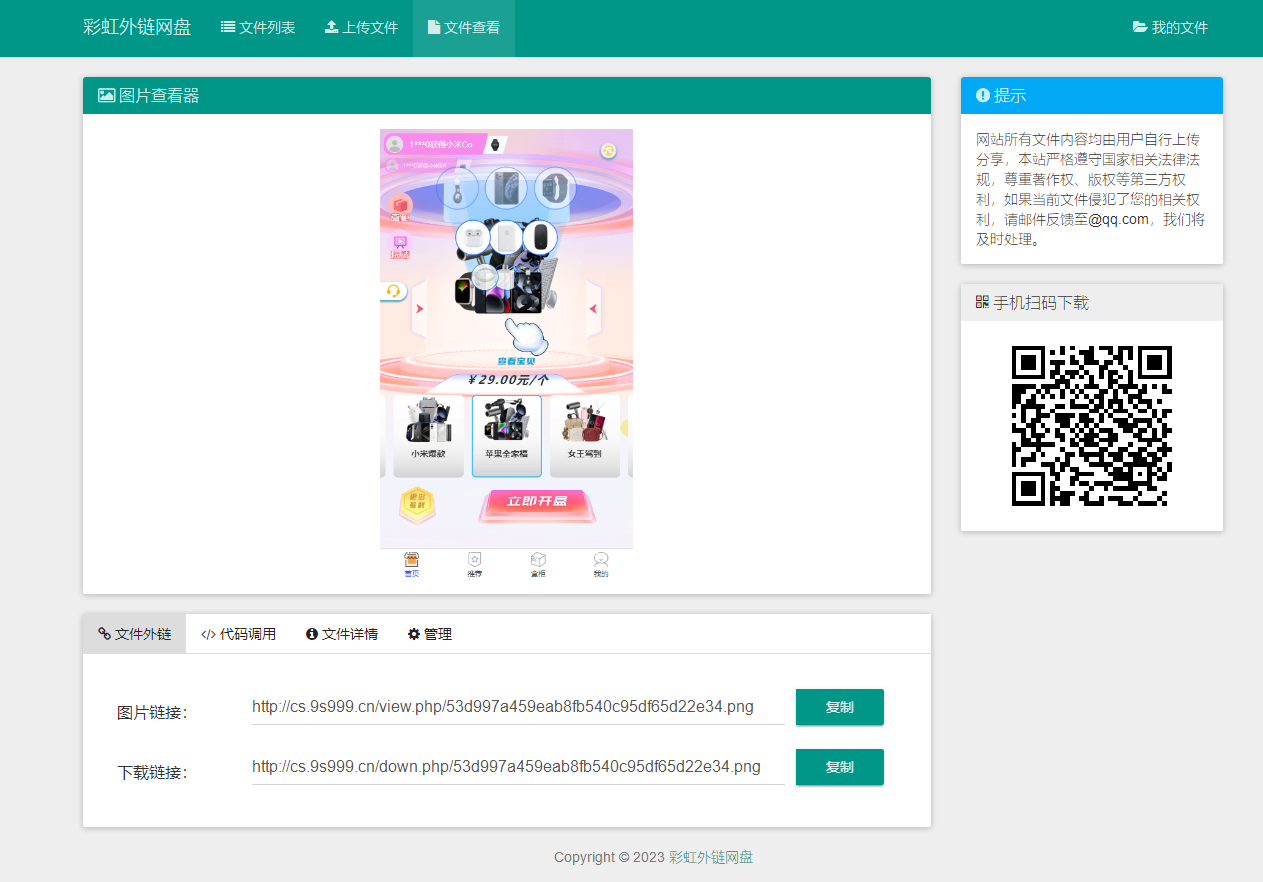Copy the download link with lower 复制 button
The image size is (1263, 882).
(839, 767)
